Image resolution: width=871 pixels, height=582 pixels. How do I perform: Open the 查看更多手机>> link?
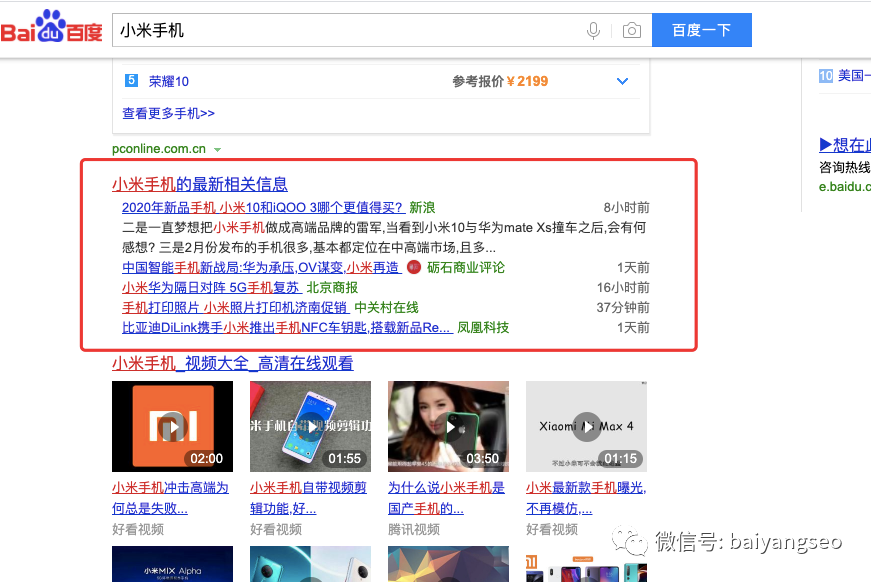click(168, 113)
